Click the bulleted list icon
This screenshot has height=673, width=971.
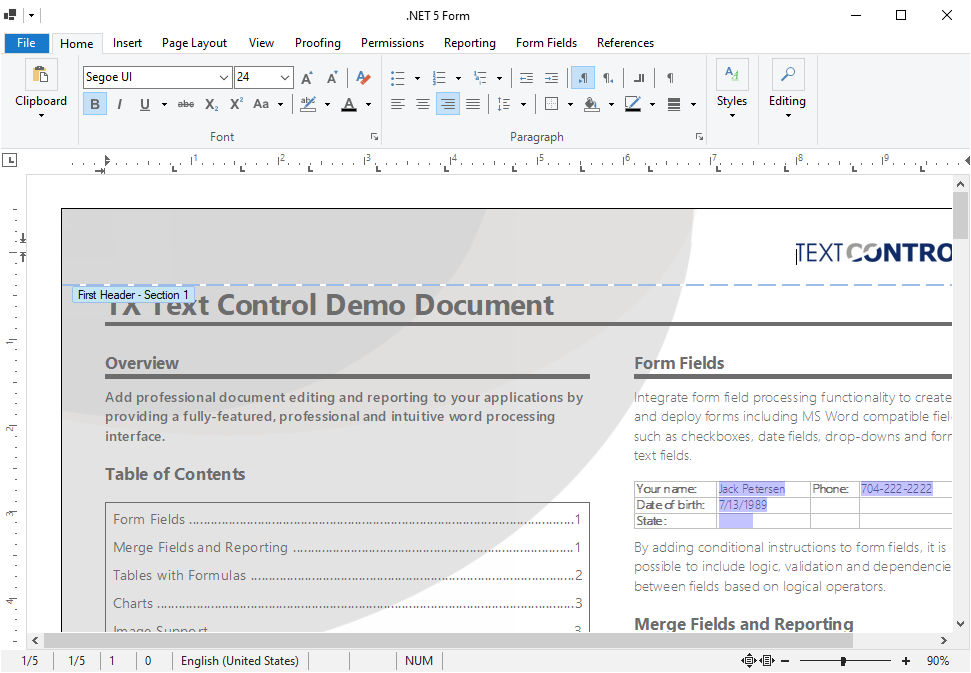pyautogui.click(x=398, y=78)
